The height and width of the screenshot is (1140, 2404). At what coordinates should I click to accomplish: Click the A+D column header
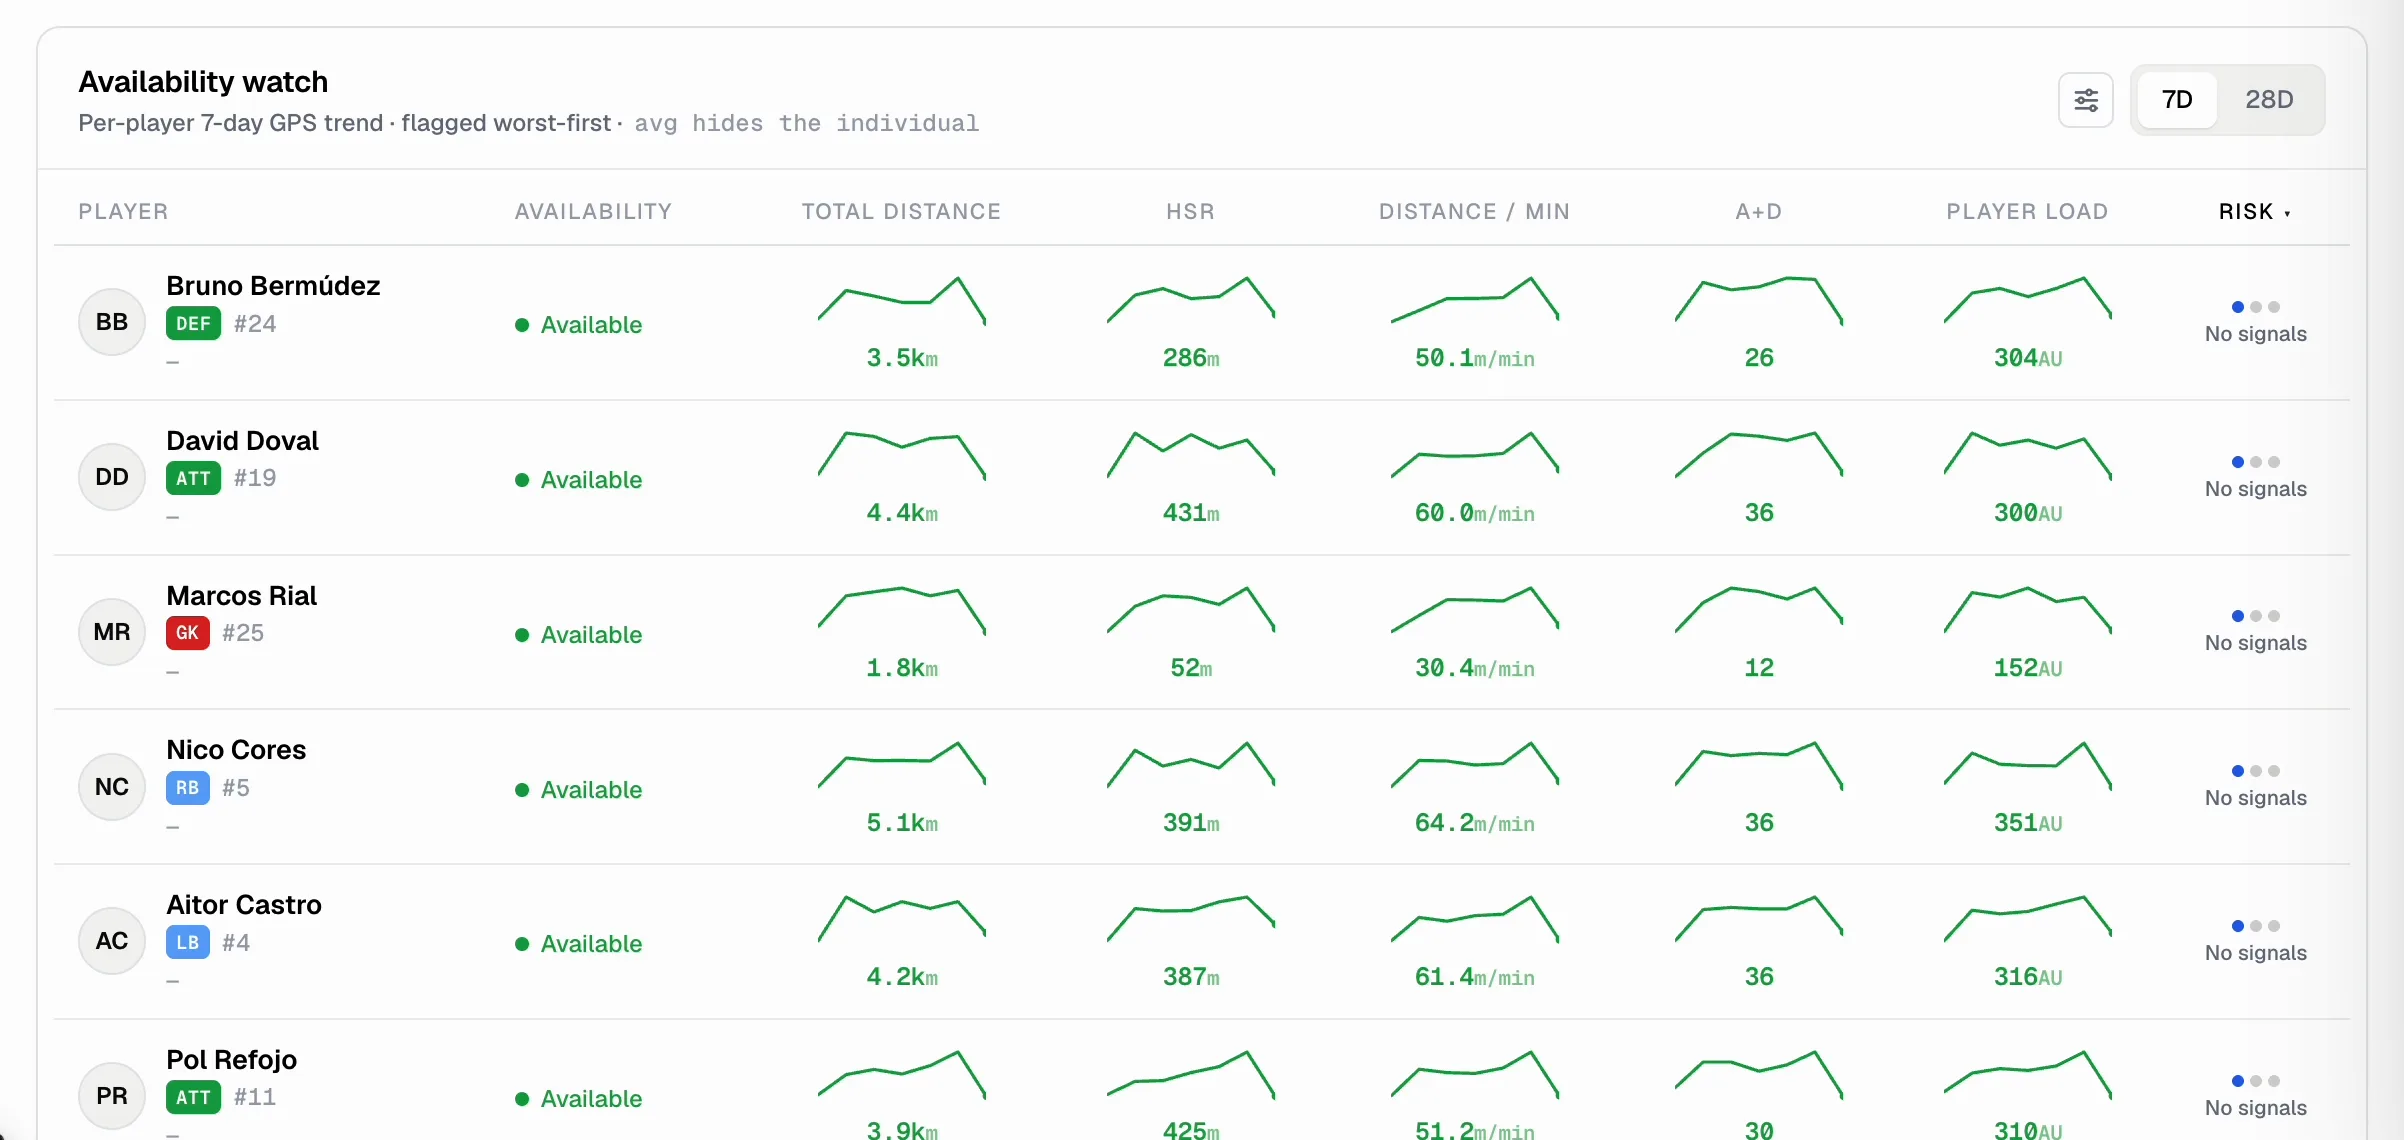click(1758, 212)
